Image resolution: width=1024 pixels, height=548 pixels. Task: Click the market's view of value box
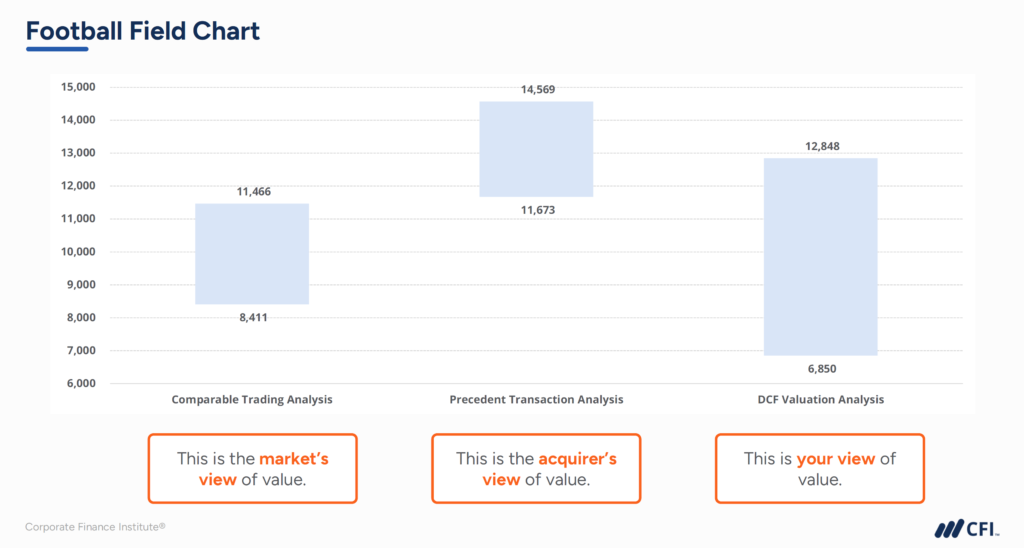click(252, 468)
